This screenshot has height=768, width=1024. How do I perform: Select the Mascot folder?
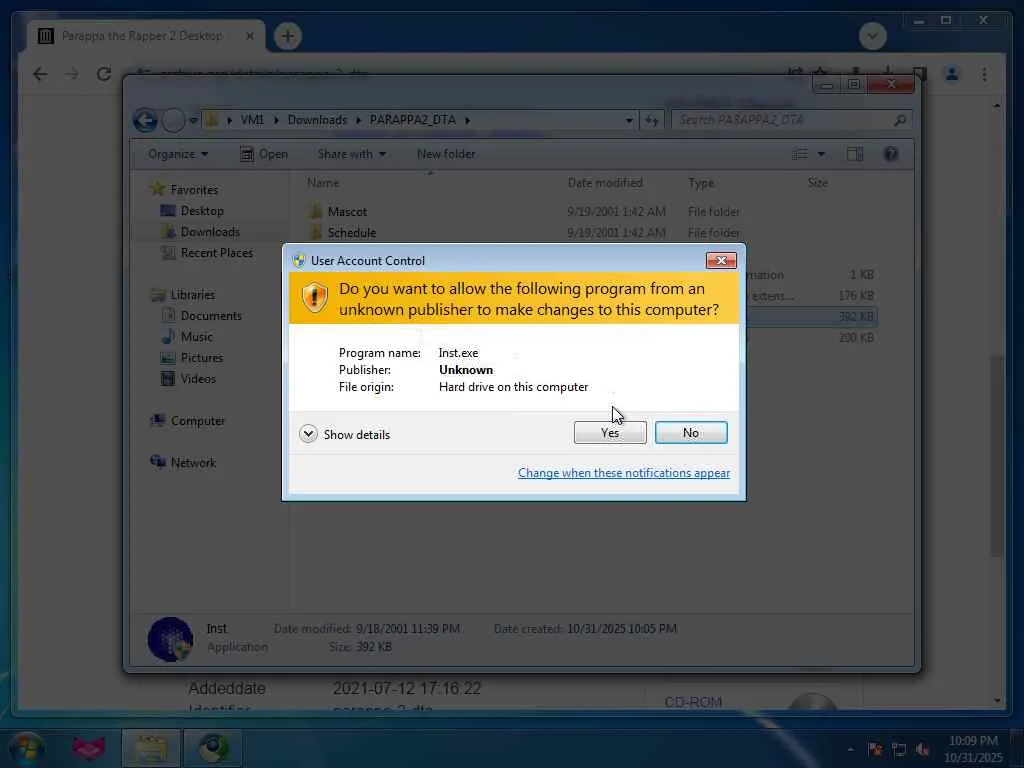coord(347,212)
